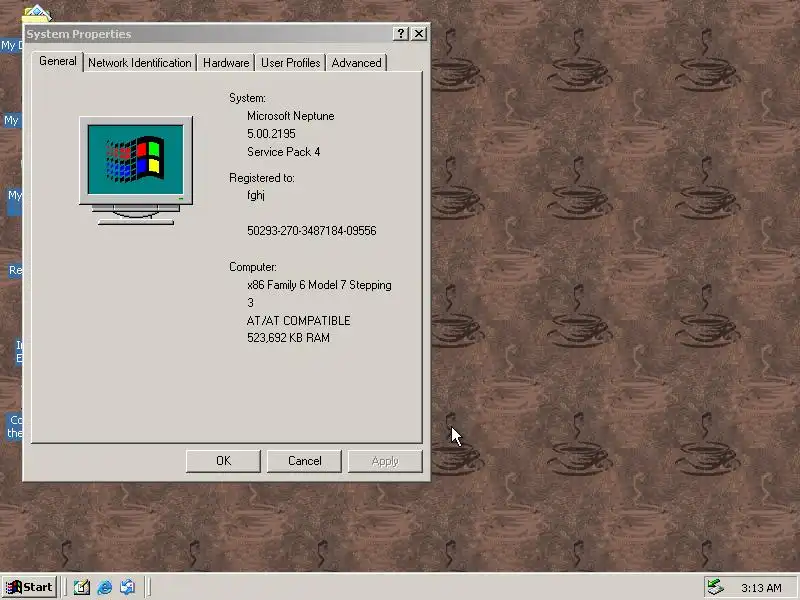This screenshot has height=600, width=800.
Task: Confirm with the OK button
Action: (x=223, y=461)
